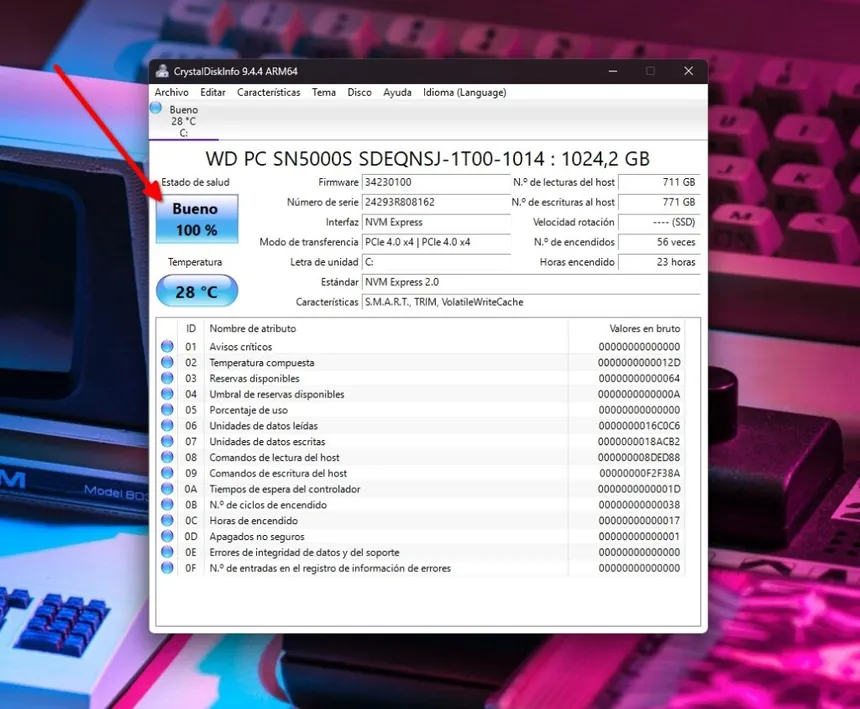Open the Archivo menu
The height and width of the screenshot is (709, 860).
pyautogui.click(x=171, y=92)
